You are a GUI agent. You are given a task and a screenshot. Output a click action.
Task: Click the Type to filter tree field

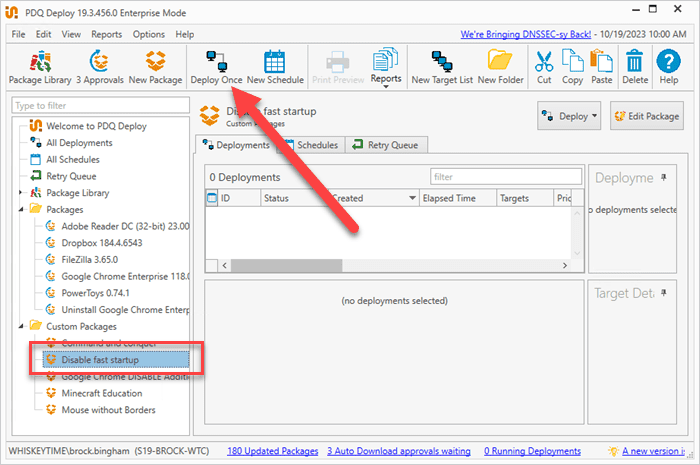pyautogui.click(x=100, y=105)
